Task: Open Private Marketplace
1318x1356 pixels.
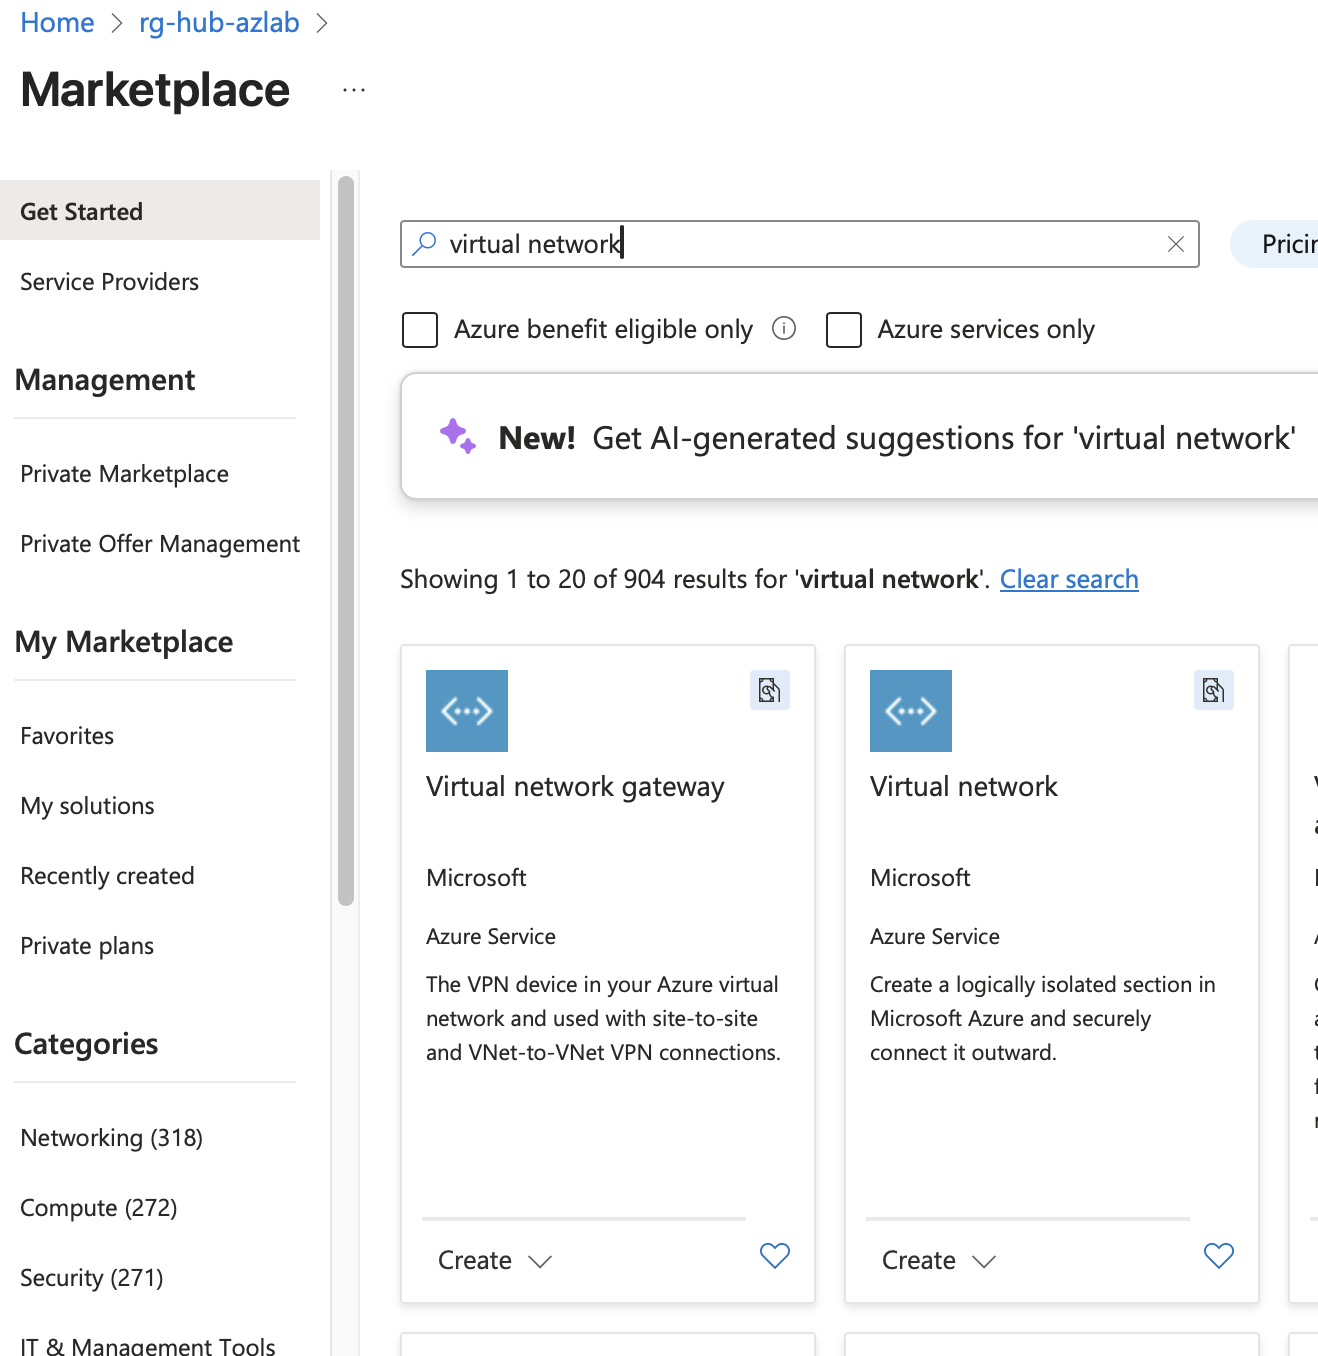Action: 124,474
